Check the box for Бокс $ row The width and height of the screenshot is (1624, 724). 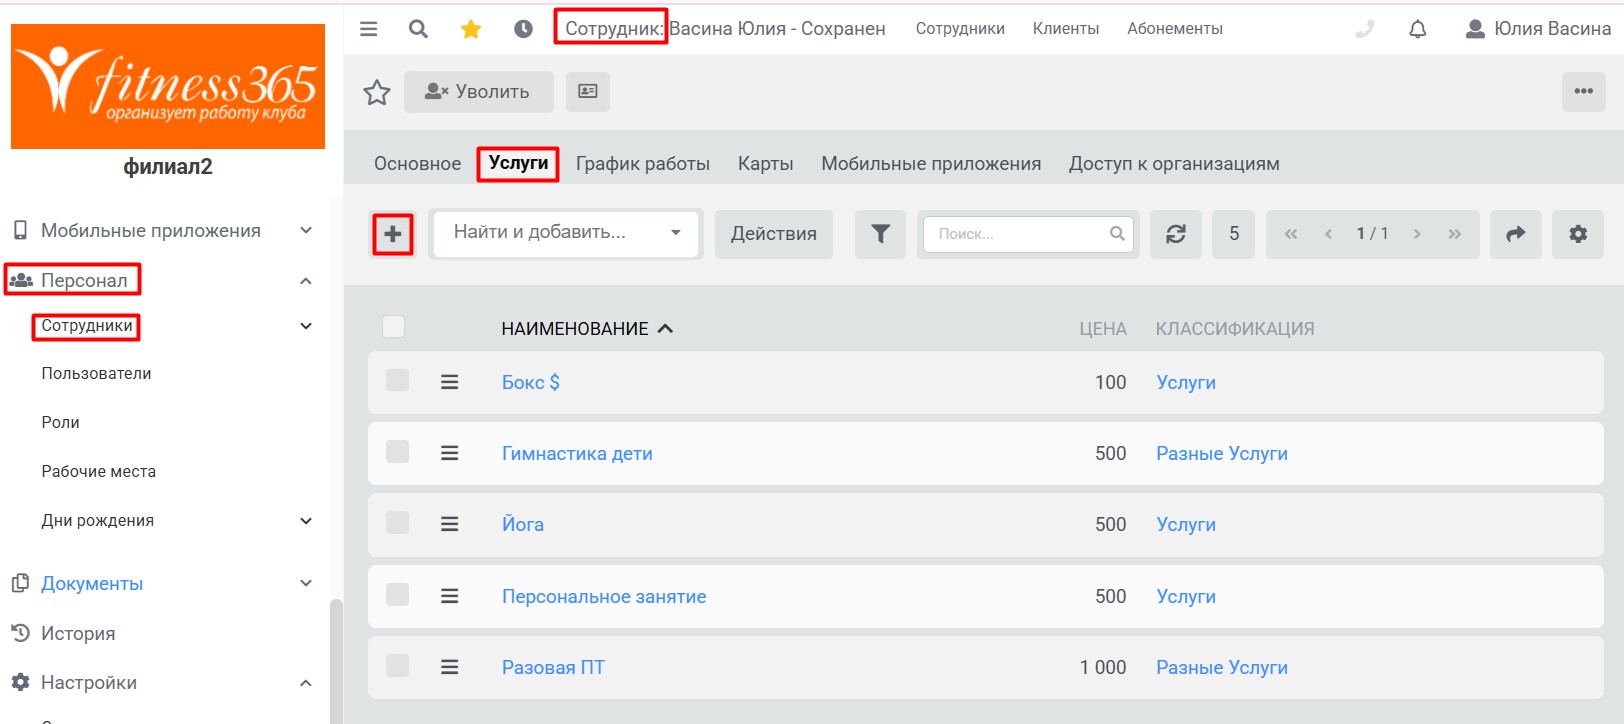click(397, 381)
